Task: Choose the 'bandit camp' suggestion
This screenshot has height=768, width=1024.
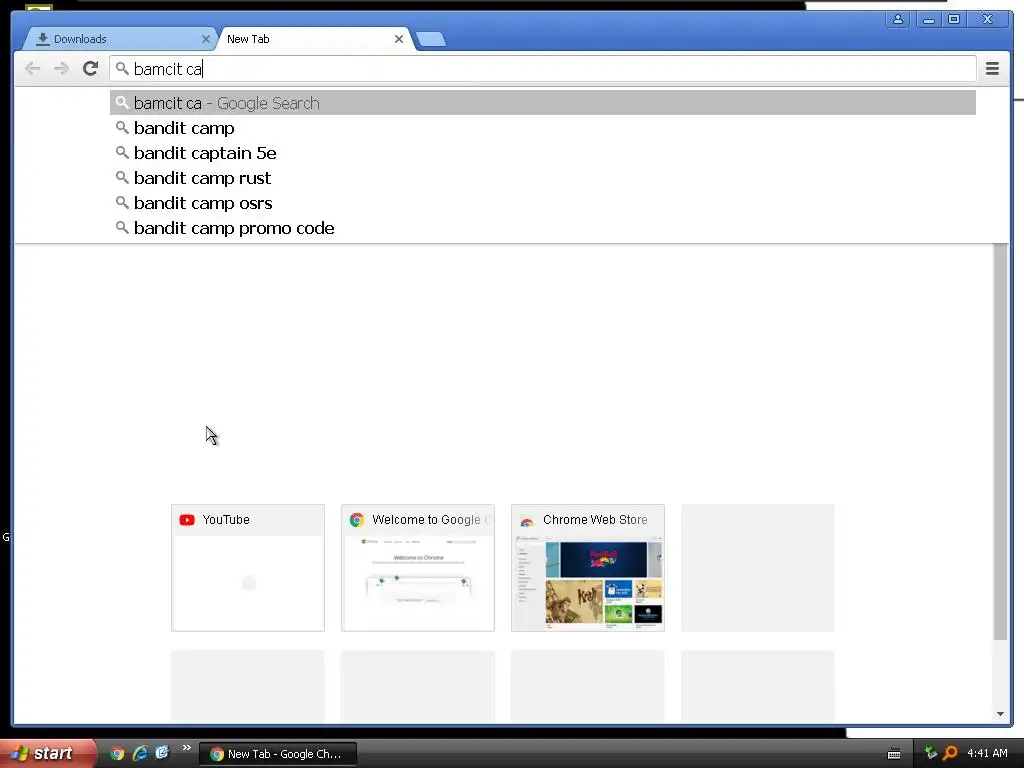Action: tap(543, 128)
